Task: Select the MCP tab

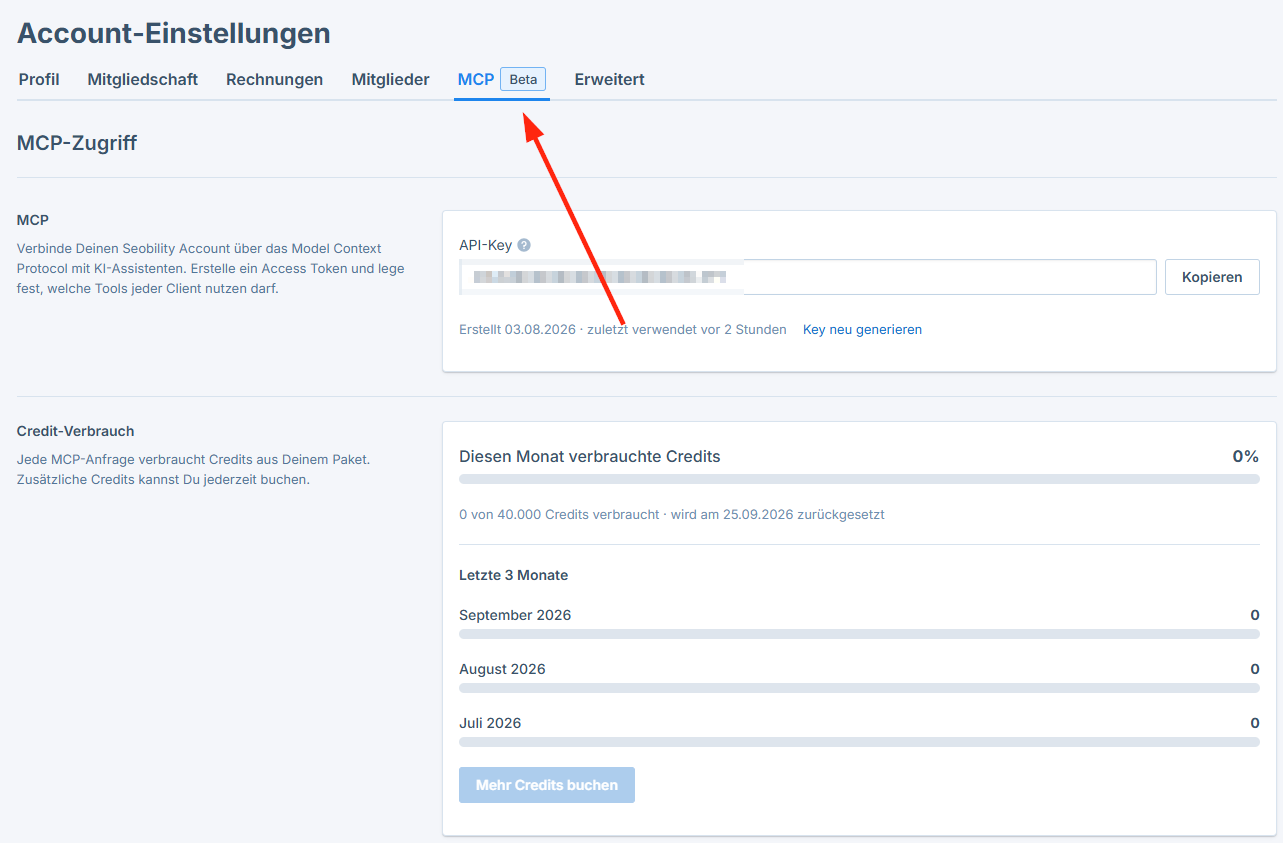Action: tap(476, 79)
